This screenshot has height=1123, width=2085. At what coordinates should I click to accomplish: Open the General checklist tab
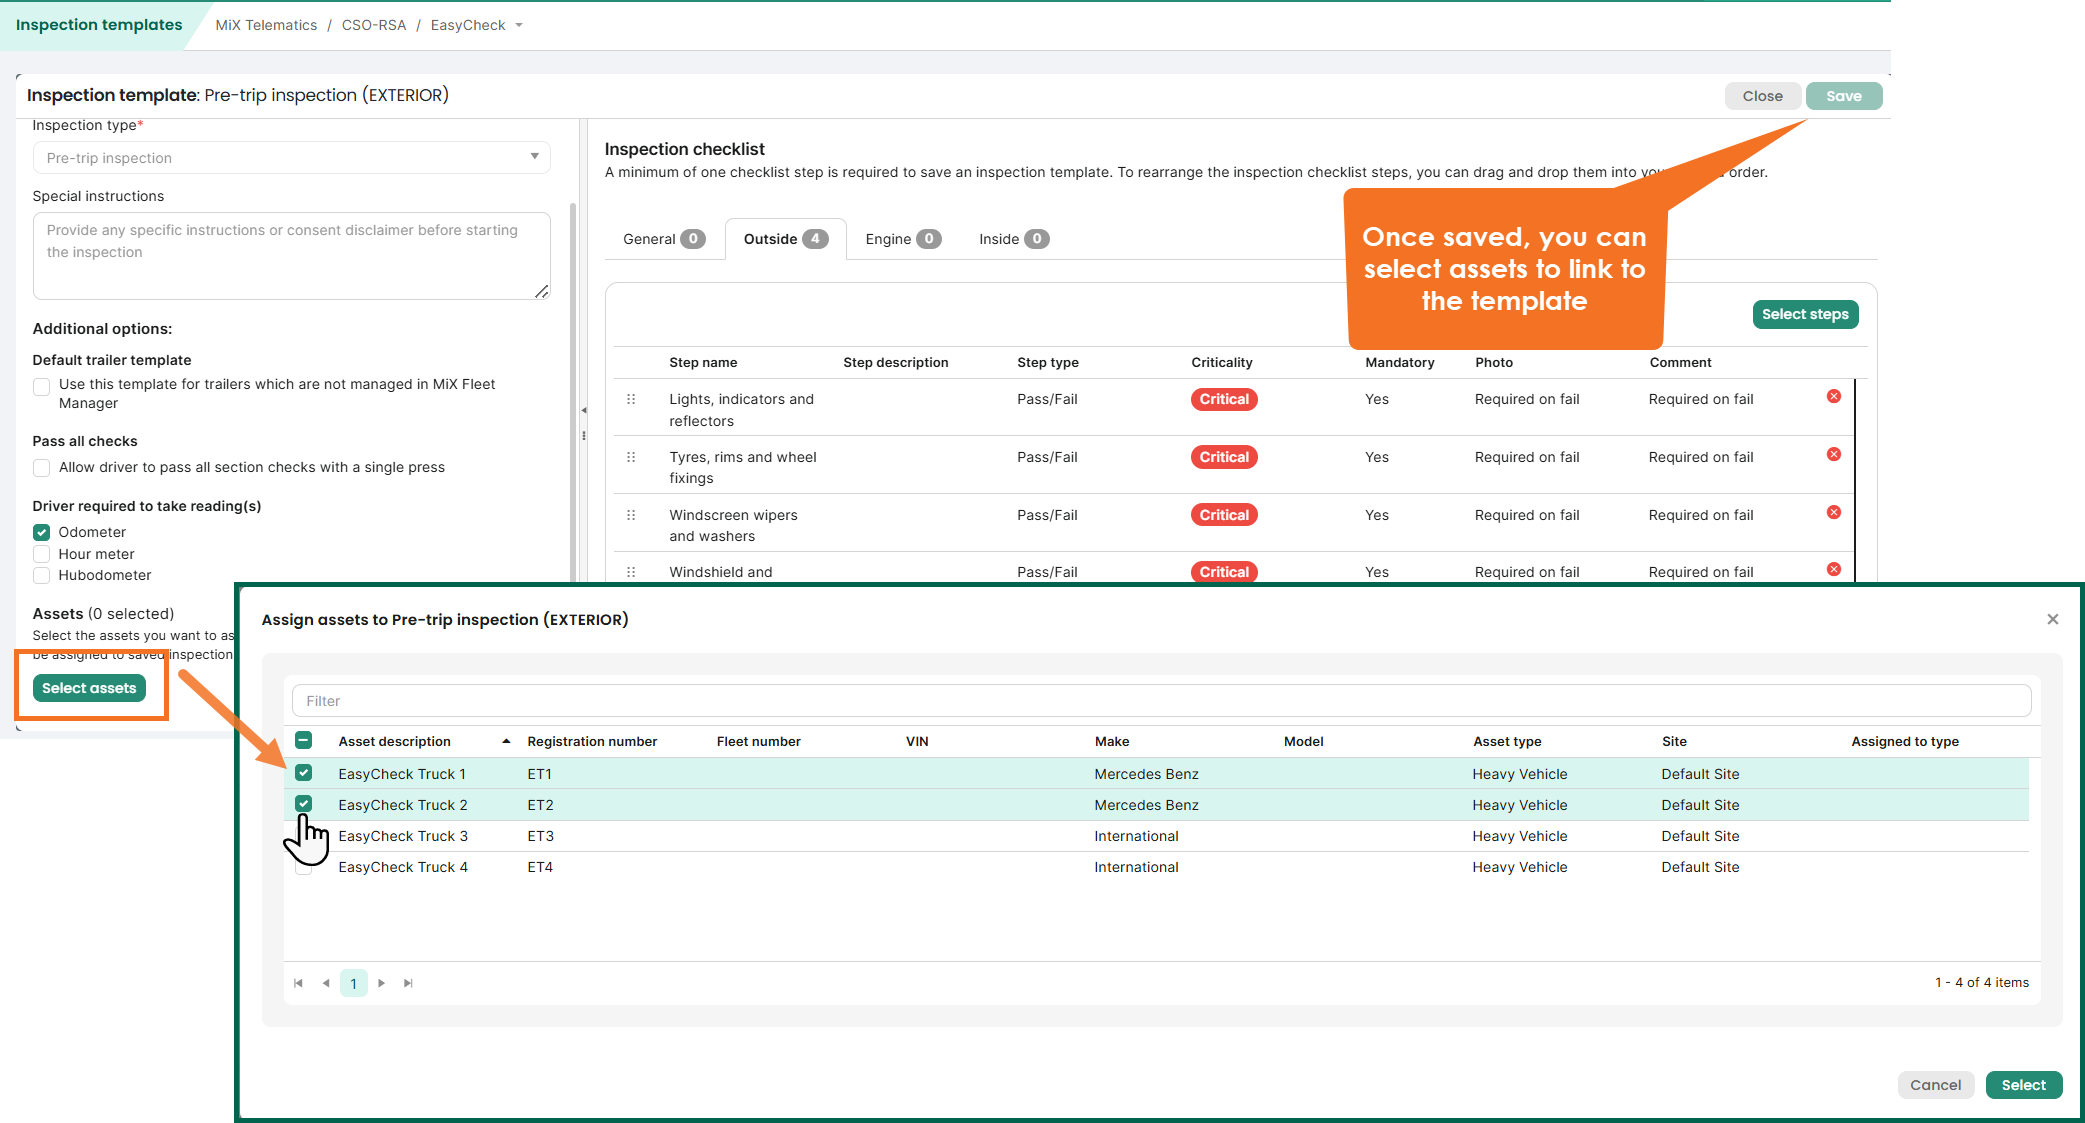point(663,239)
